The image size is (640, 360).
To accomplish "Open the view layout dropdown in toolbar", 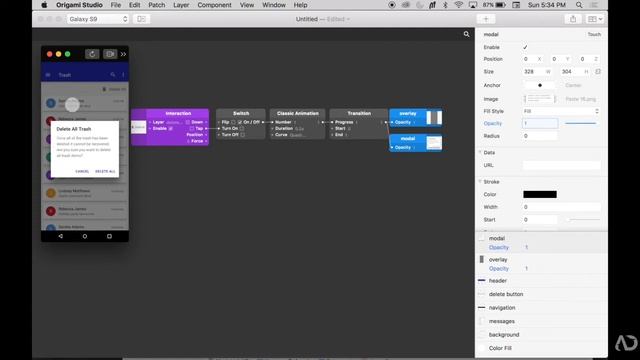I will click(x=594, y=19).
